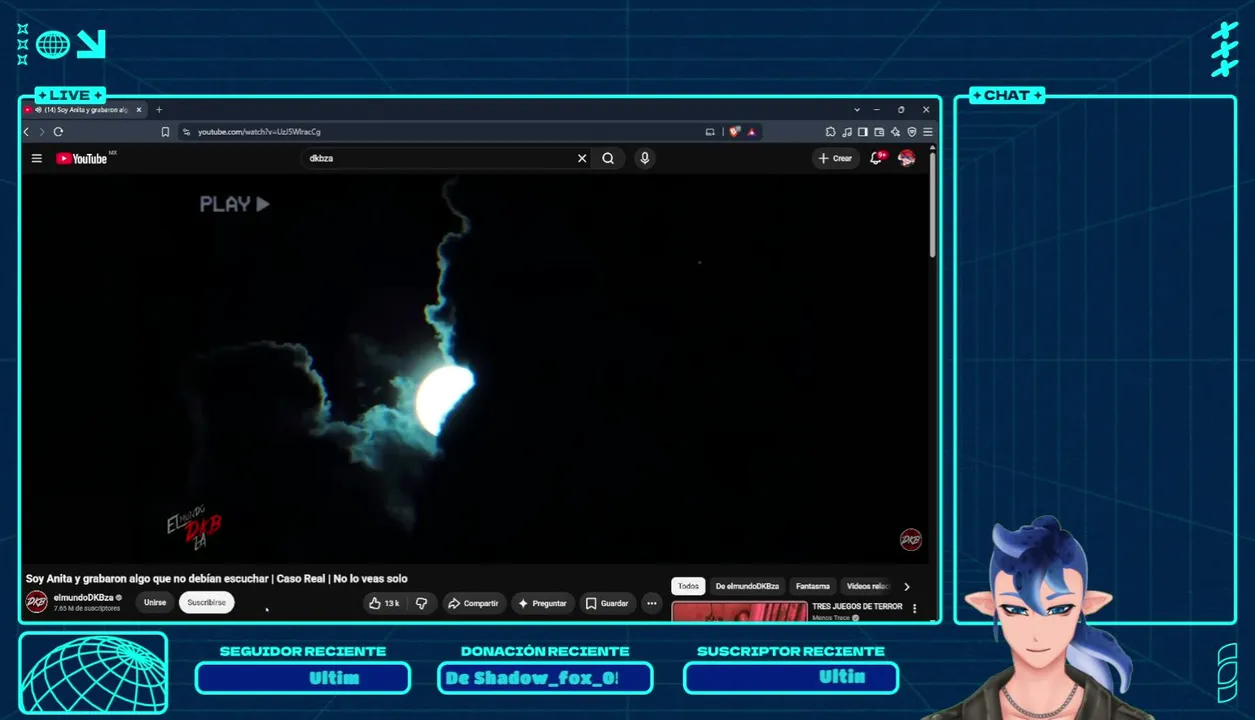Open the TRES JUEGOS DE TERROR thumbnail
1255x720 pixels.
coord(739,612)
